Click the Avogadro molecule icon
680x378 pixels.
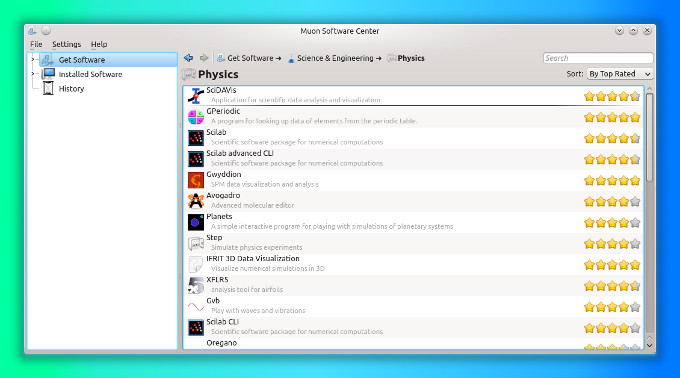click(x=196, y=201)
